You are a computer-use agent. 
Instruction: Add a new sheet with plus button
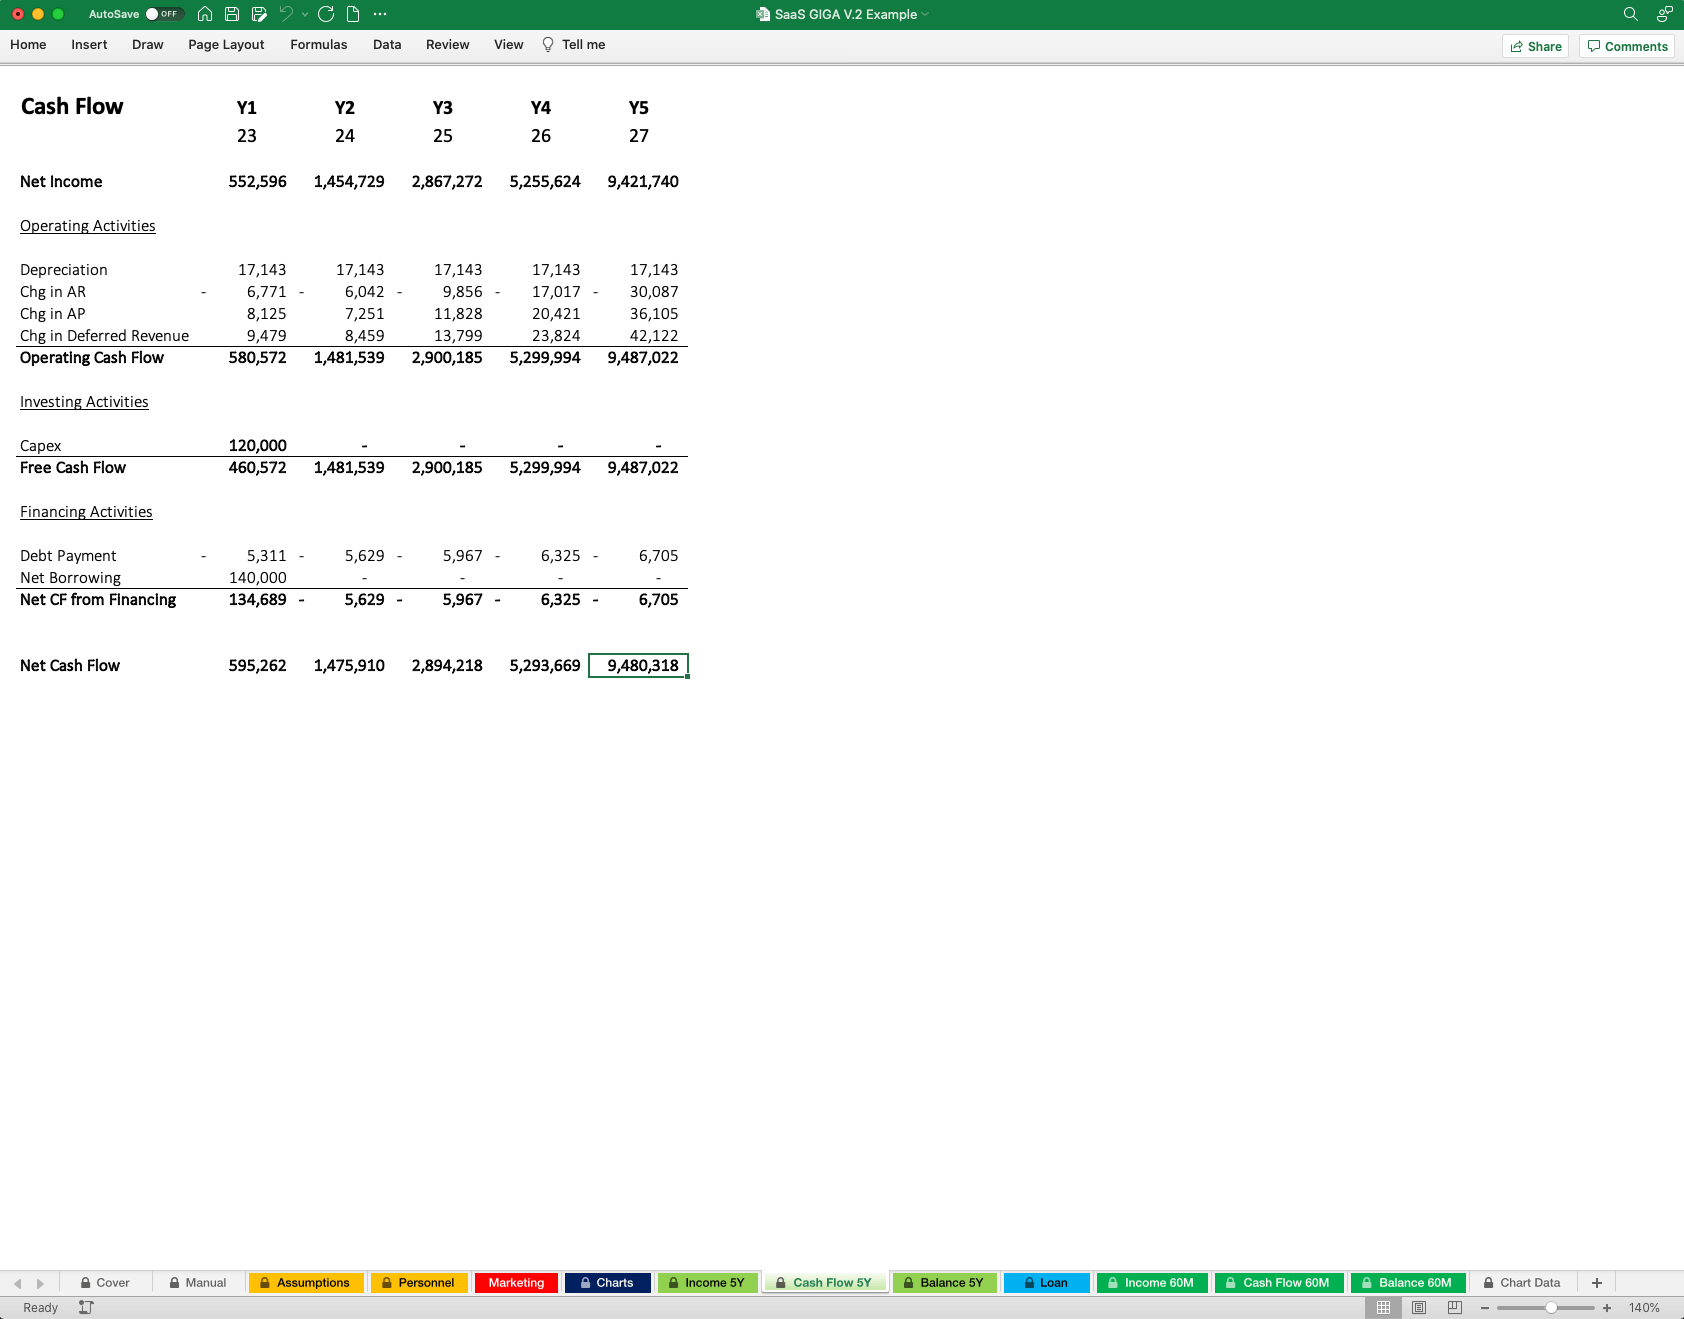tap(1597, 1283)
